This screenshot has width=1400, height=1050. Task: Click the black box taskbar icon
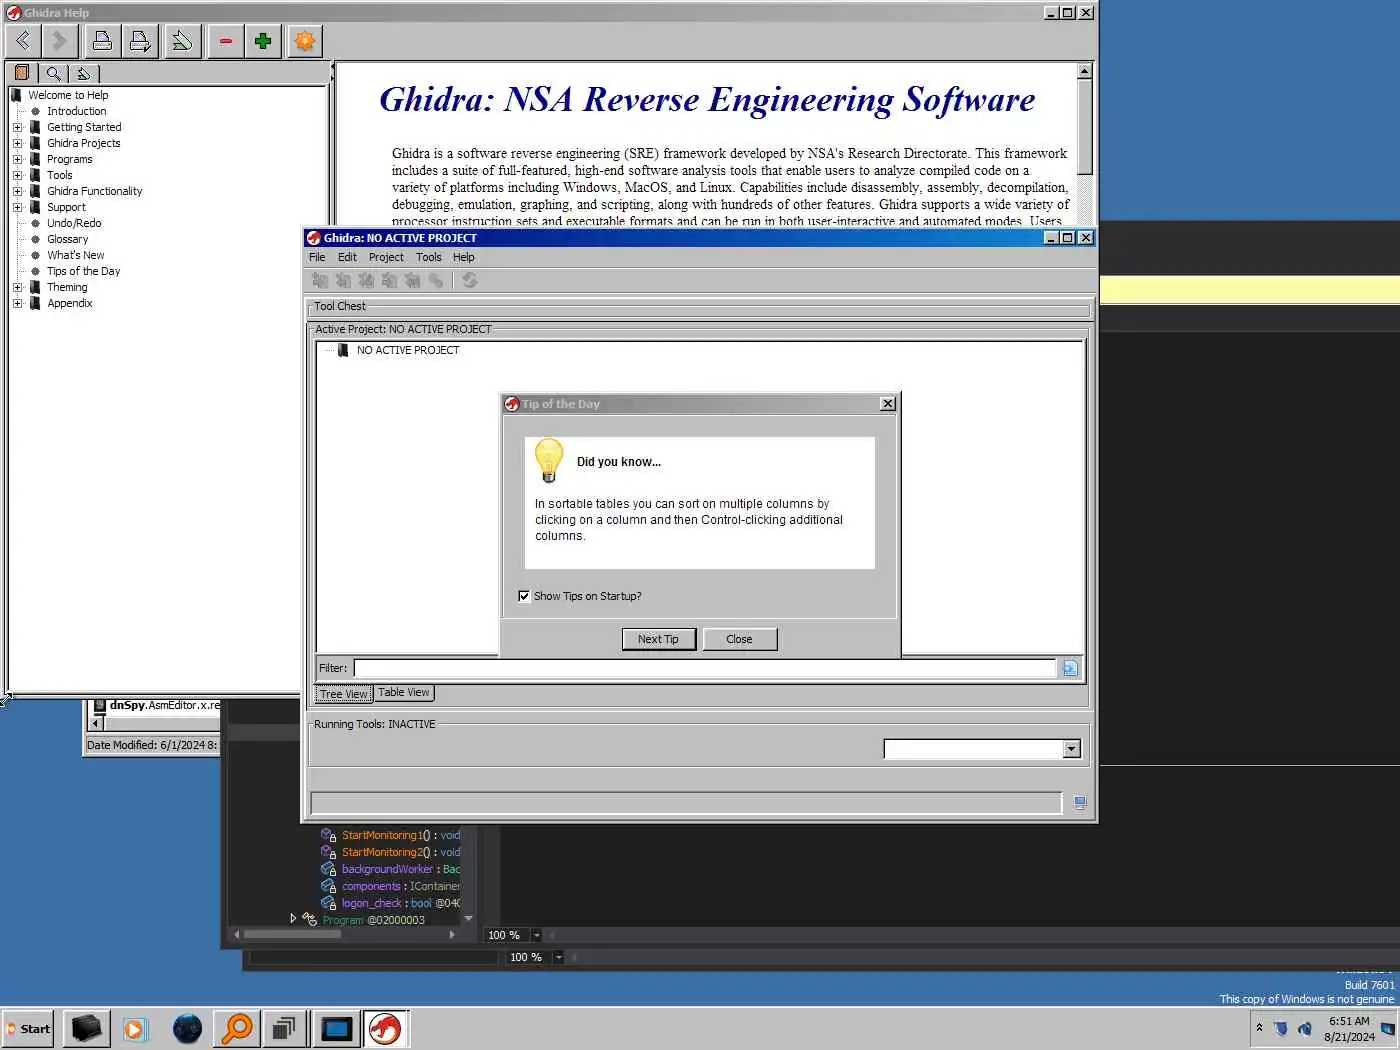pyautogui.click(x=87, y=1028)
